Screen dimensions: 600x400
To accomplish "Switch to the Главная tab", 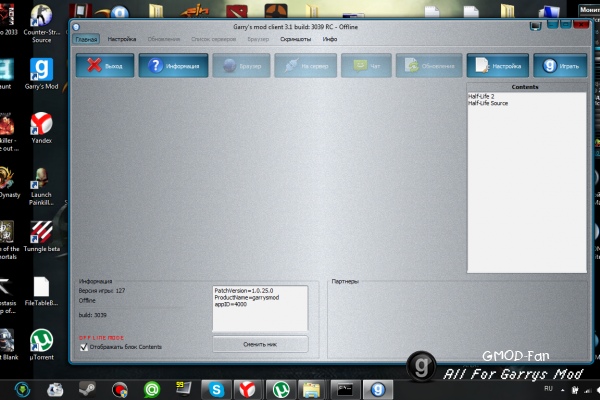I will pyautogui.click(x=86, y=39).
